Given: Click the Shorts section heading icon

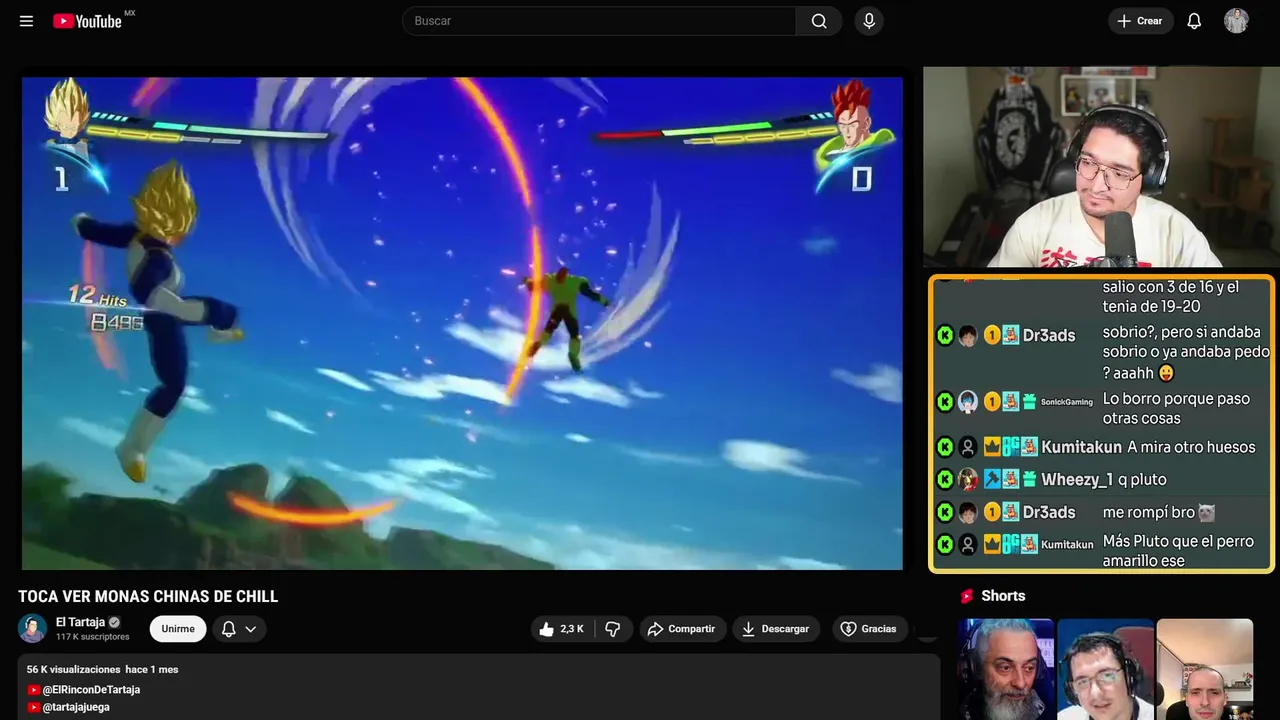Looking at the screenshot, I should [x=967, y=596].
